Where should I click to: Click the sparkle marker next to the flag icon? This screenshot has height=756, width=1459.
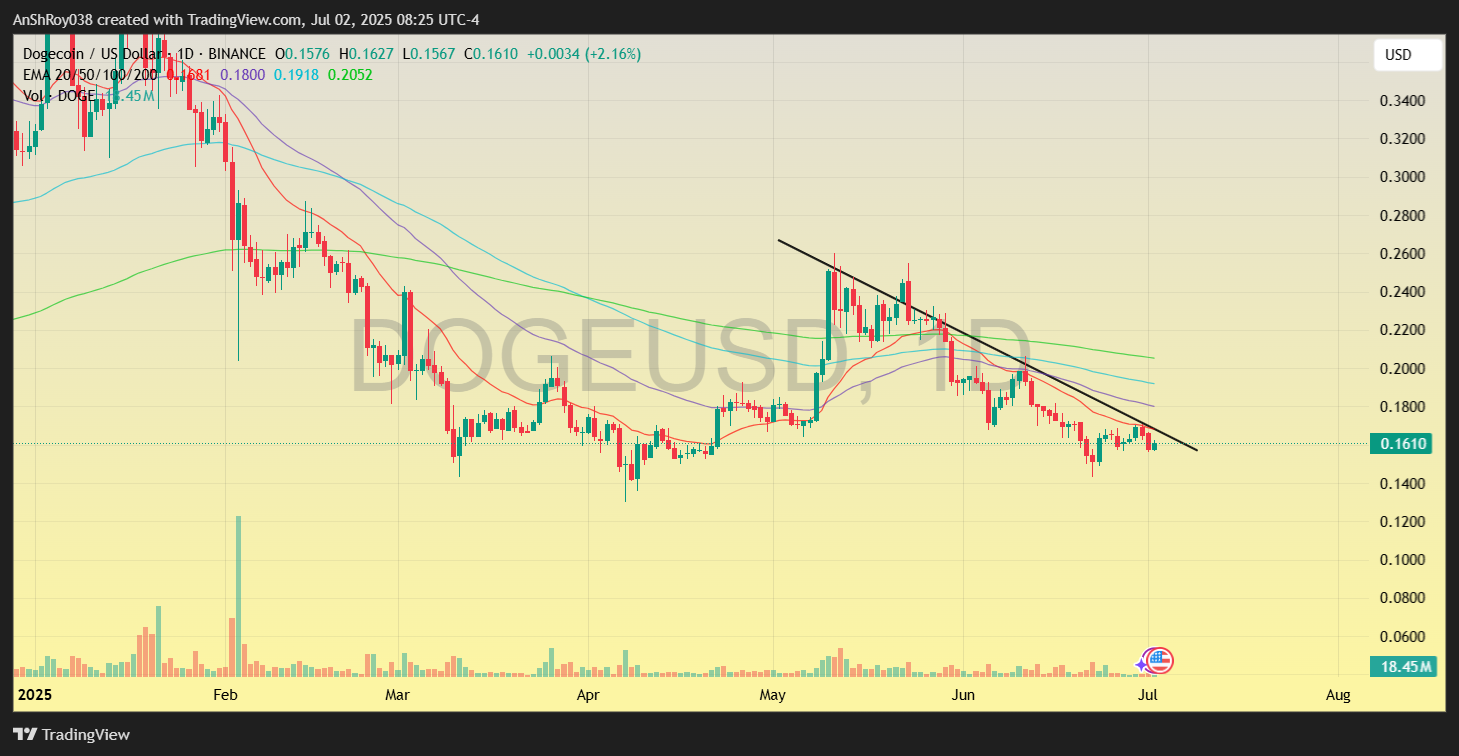pyautogui.click(x=1143, y=663)
